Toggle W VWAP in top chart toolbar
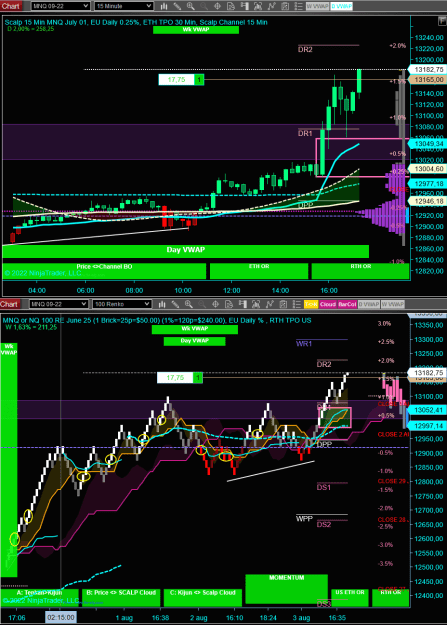The width and height of the screenshot is (447, 625). pos(317,6)
